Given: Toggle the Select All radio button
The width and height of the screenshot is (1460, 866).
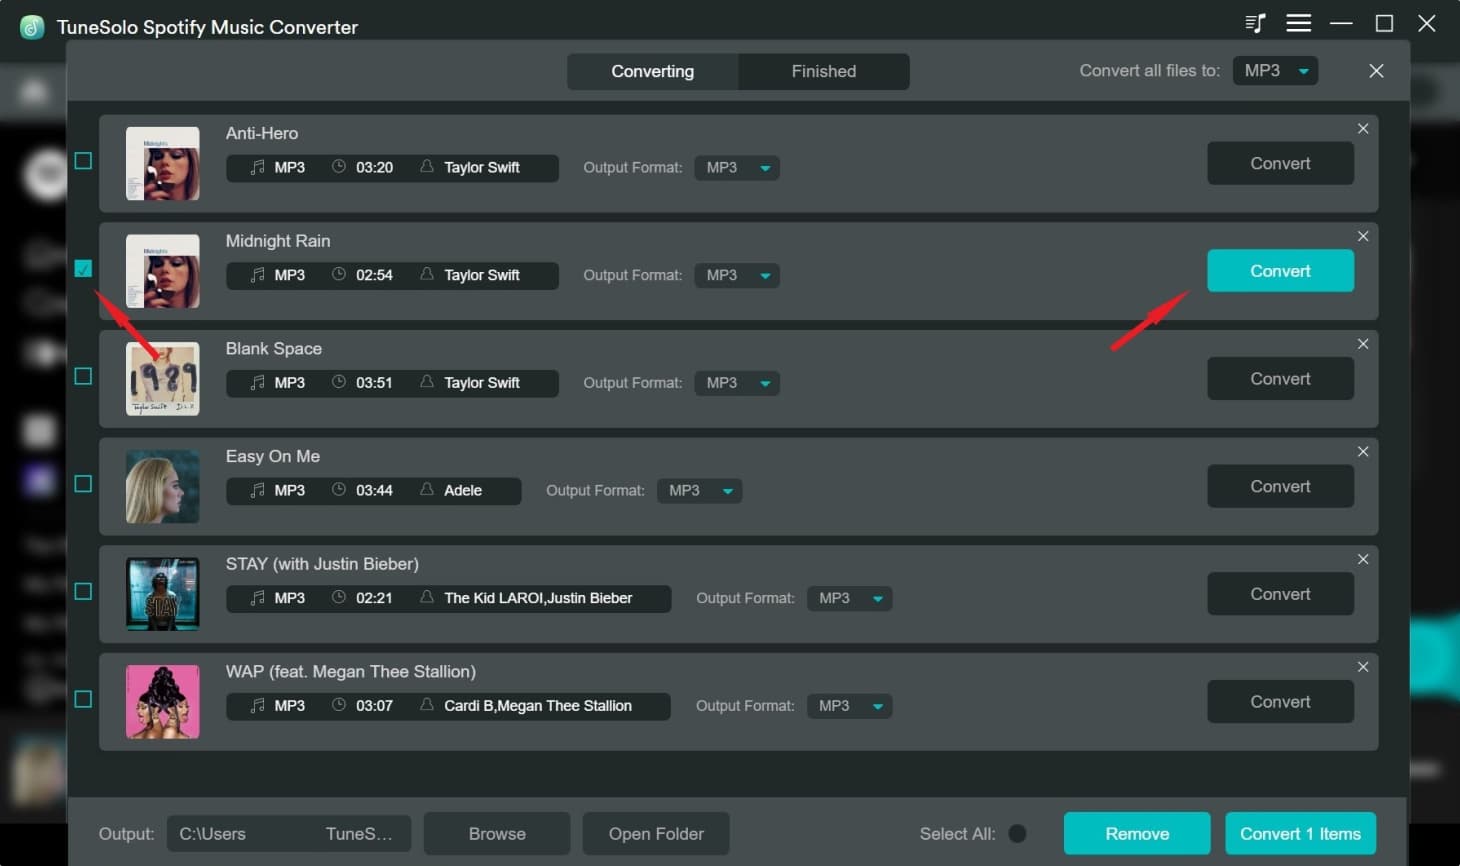Looking at the screenshot, I should point(1017,834).
